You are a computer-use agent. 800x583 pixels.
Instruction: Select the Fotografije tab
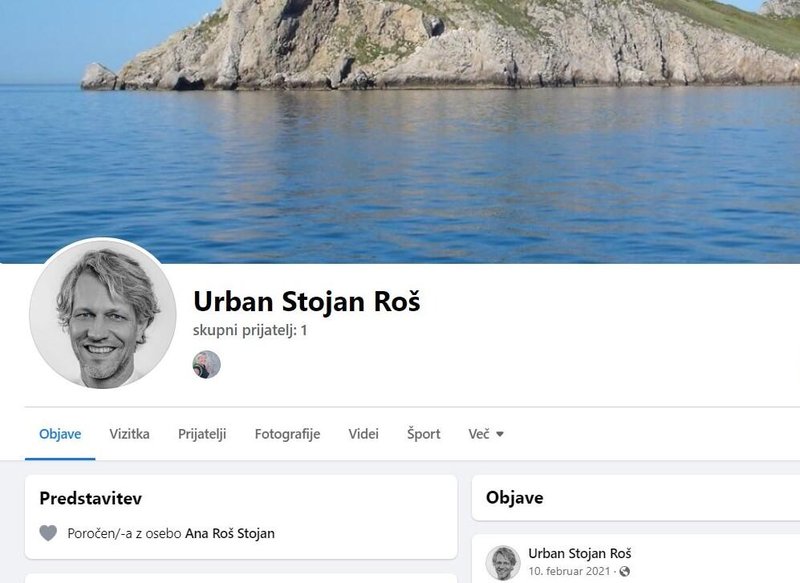point(287,434)
